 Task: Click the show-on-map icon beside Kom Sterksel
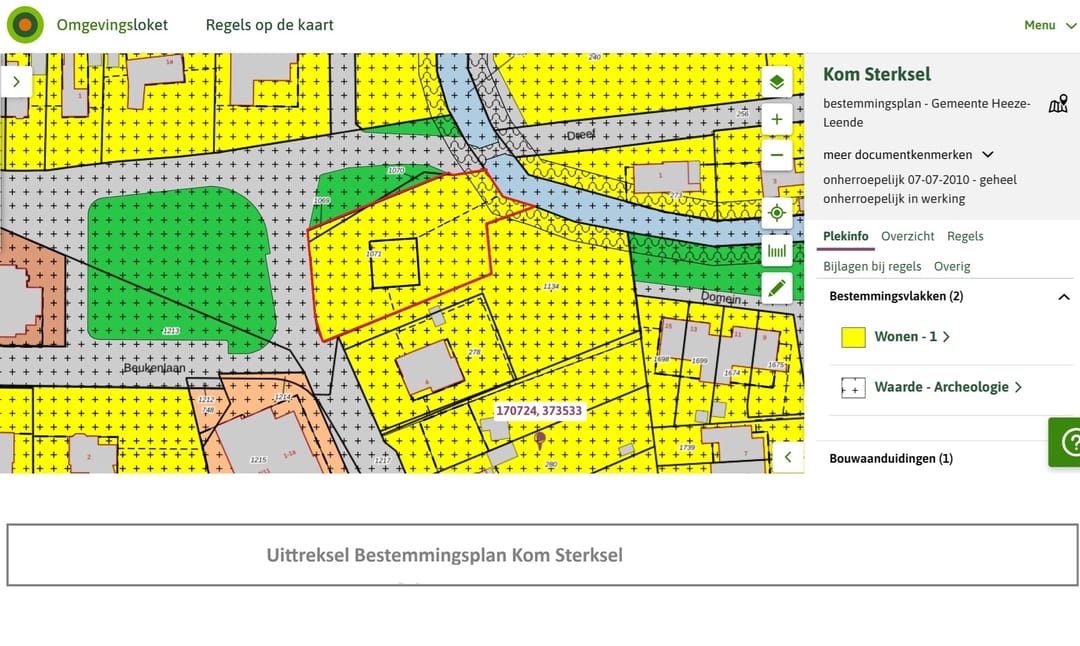tap(1057, 104)
